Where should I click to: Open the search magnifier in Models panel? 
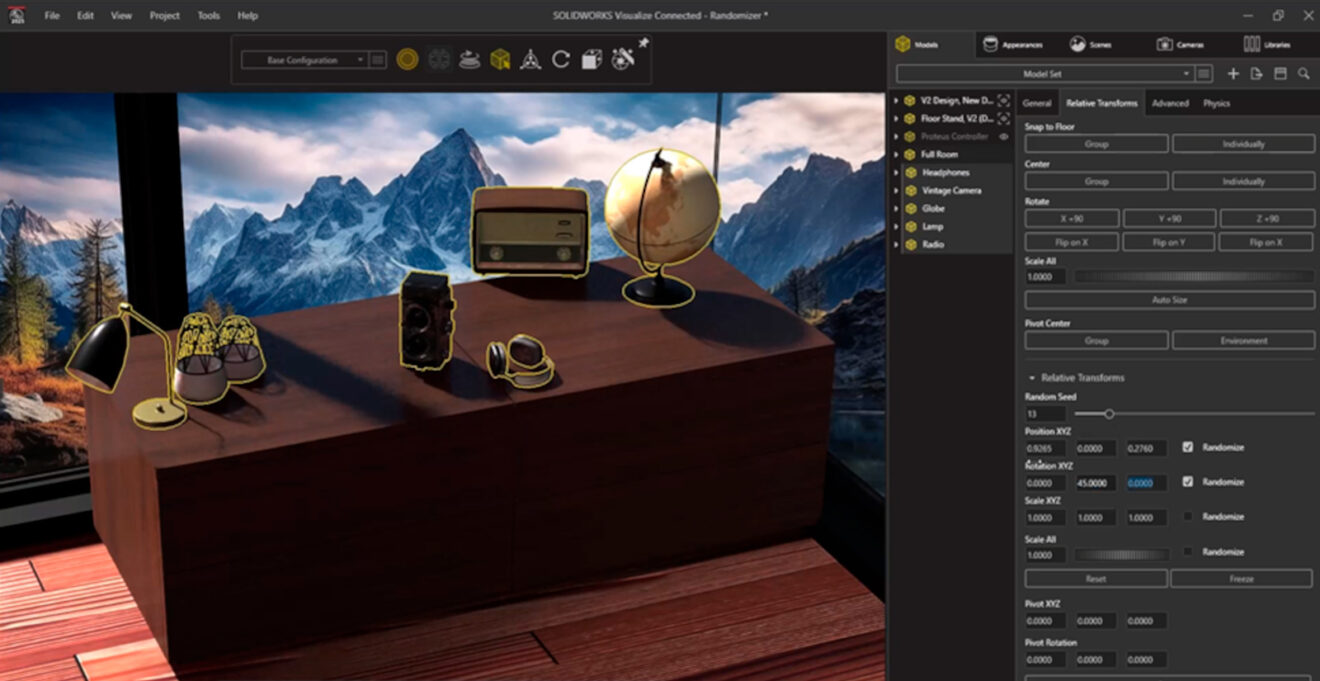tap(1304, 74)
